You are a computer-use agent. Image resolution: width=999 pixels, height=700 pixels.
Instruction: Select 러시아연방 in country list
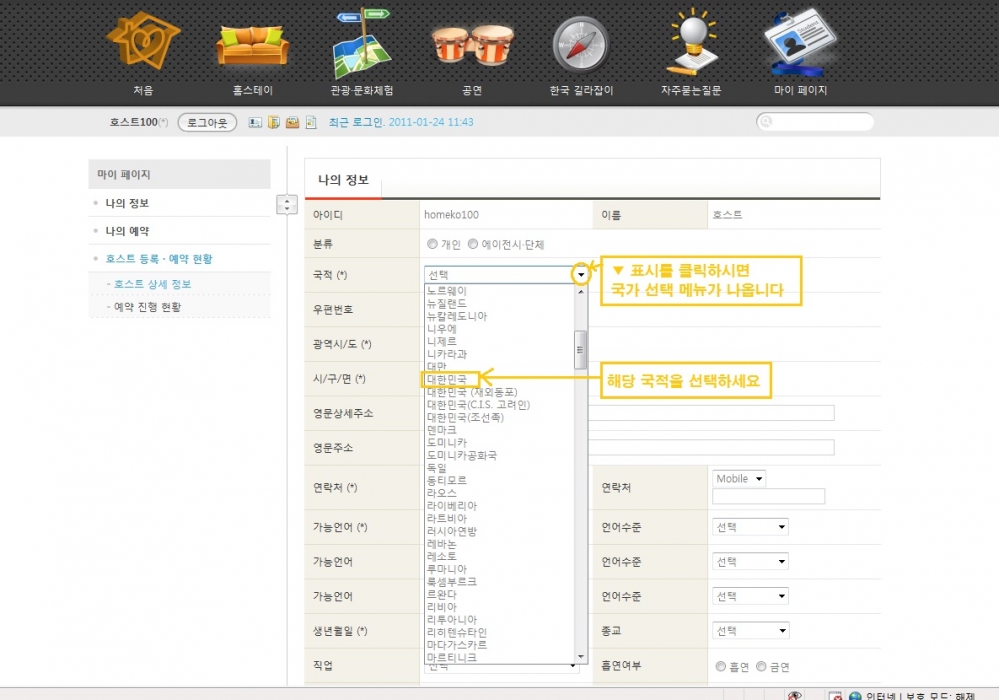point(452,531)
